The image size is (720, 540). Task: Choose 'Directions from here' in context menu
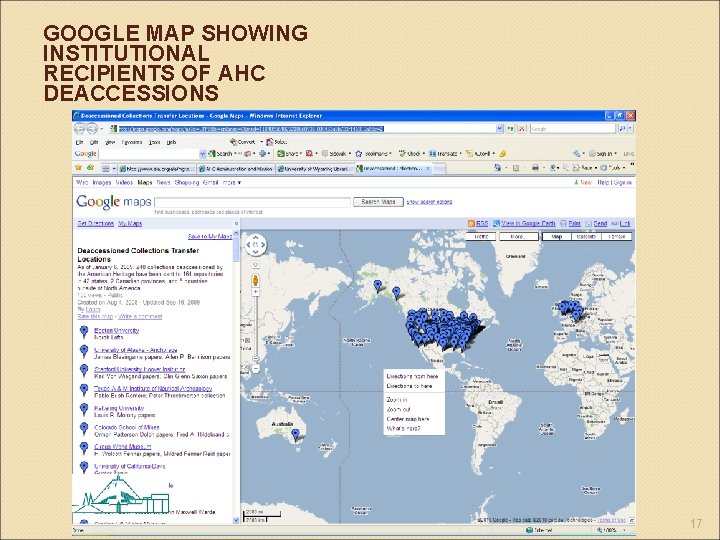[412, 376]
